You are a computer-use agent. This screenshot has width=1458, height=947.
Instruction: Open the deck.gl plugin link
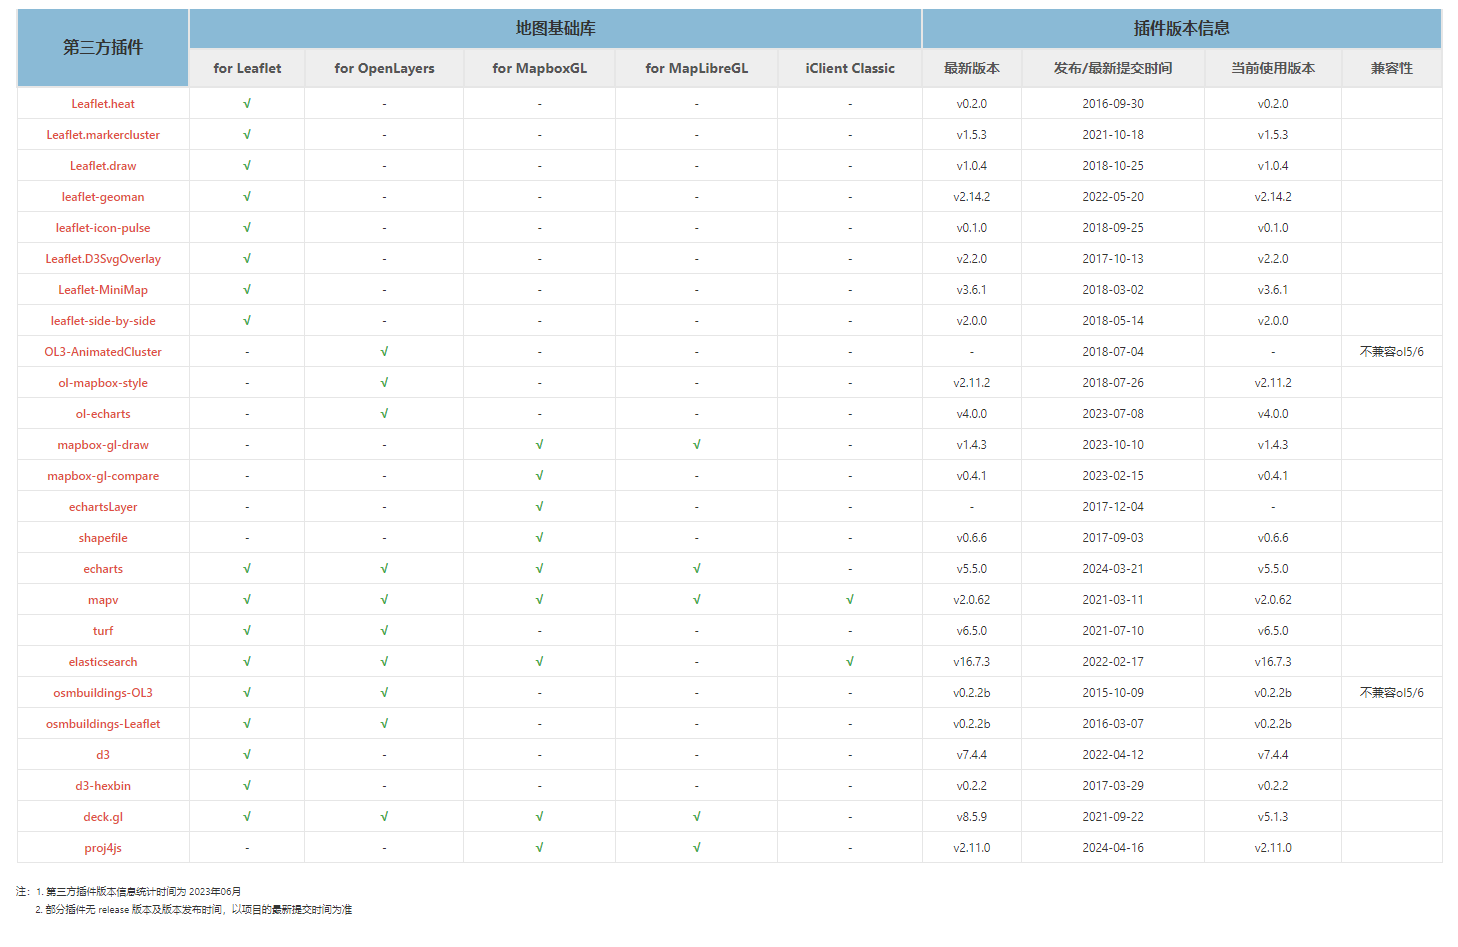pyautogui.click(x=103, y=817)
